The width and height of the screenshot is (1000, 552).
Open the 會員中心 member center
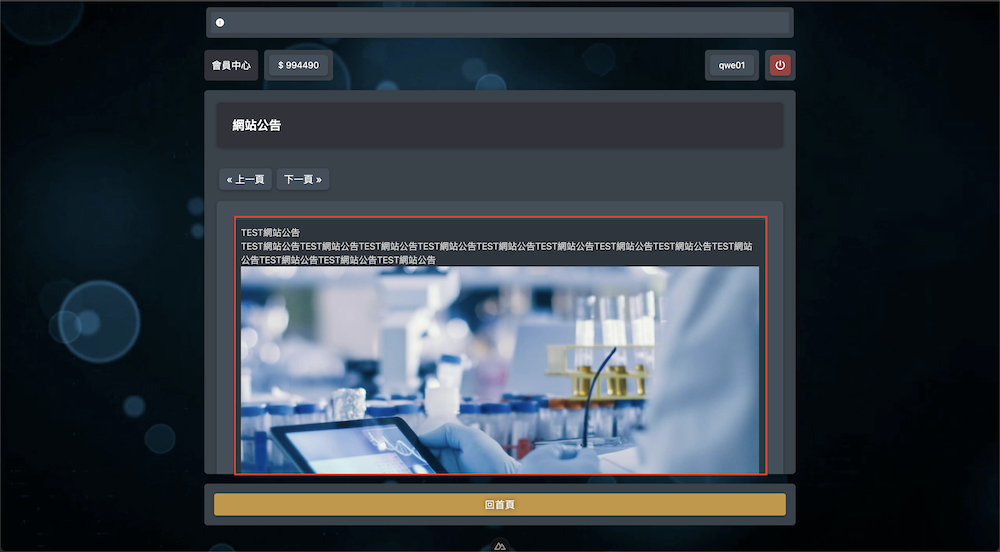(x=231, y=65)
